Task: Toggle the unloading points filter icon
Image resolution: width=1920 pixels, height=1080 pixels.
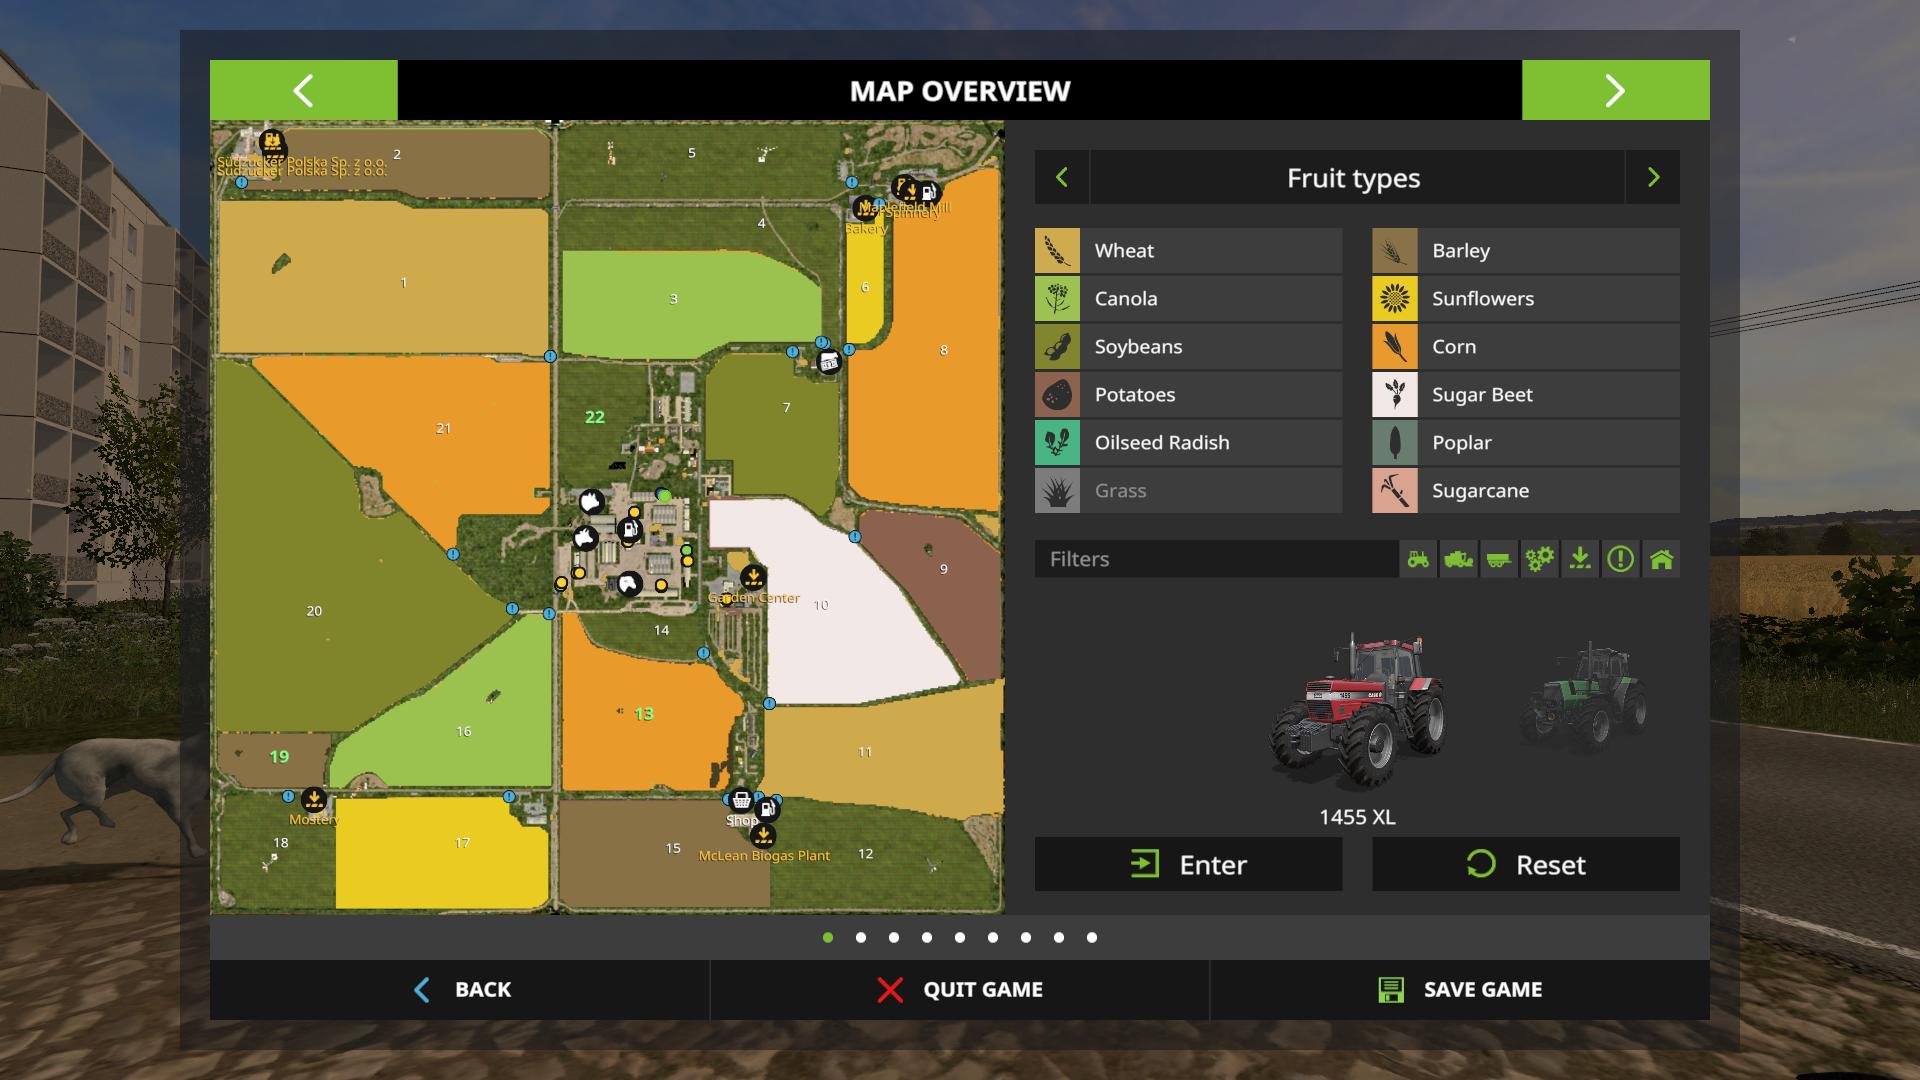Action: 1580,559
